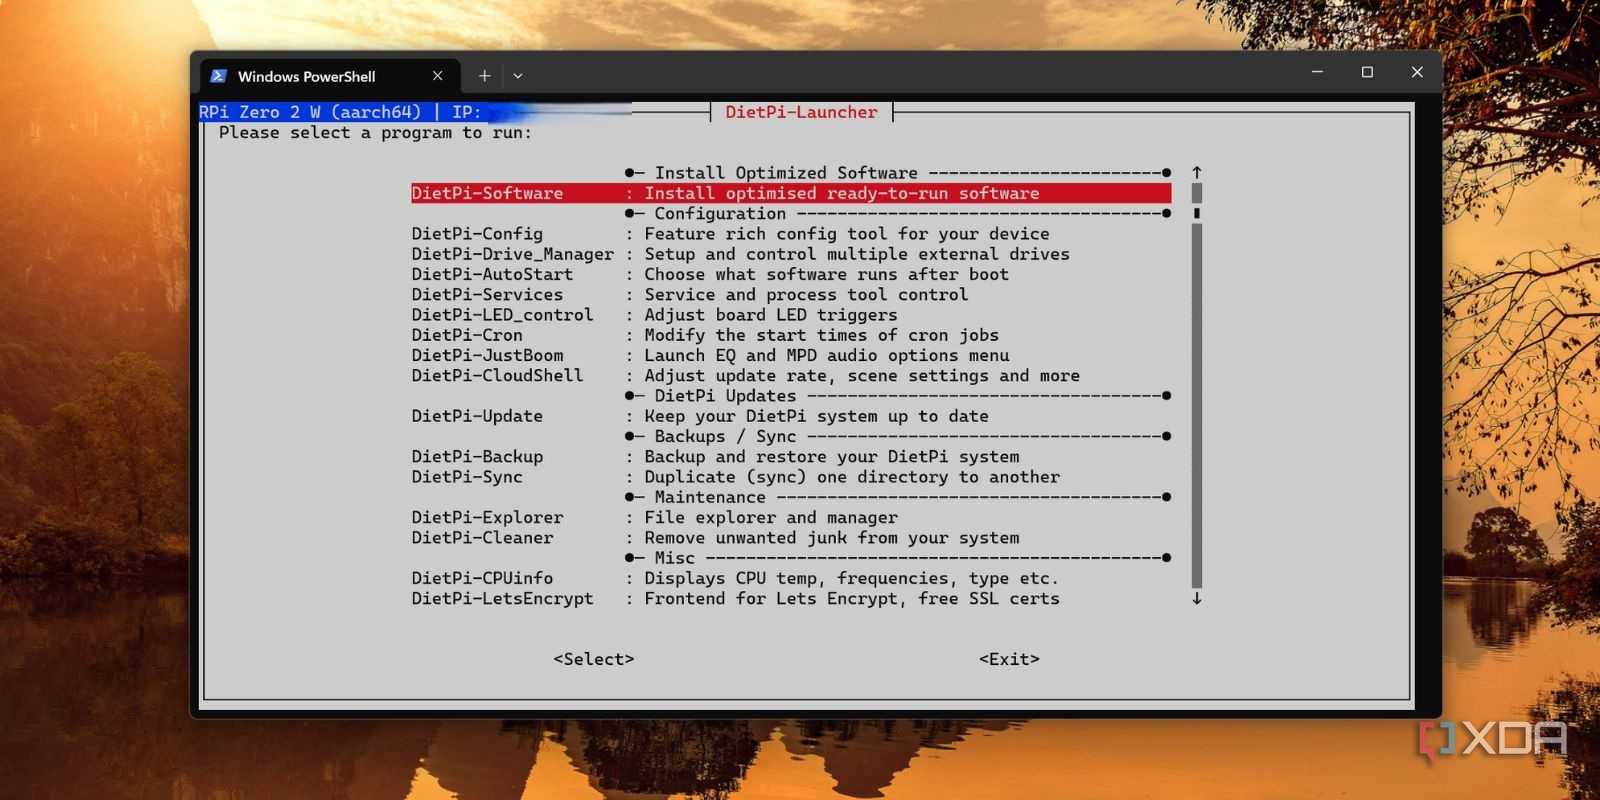Open the terminal profile dropdown chevron

coord(518,76)
